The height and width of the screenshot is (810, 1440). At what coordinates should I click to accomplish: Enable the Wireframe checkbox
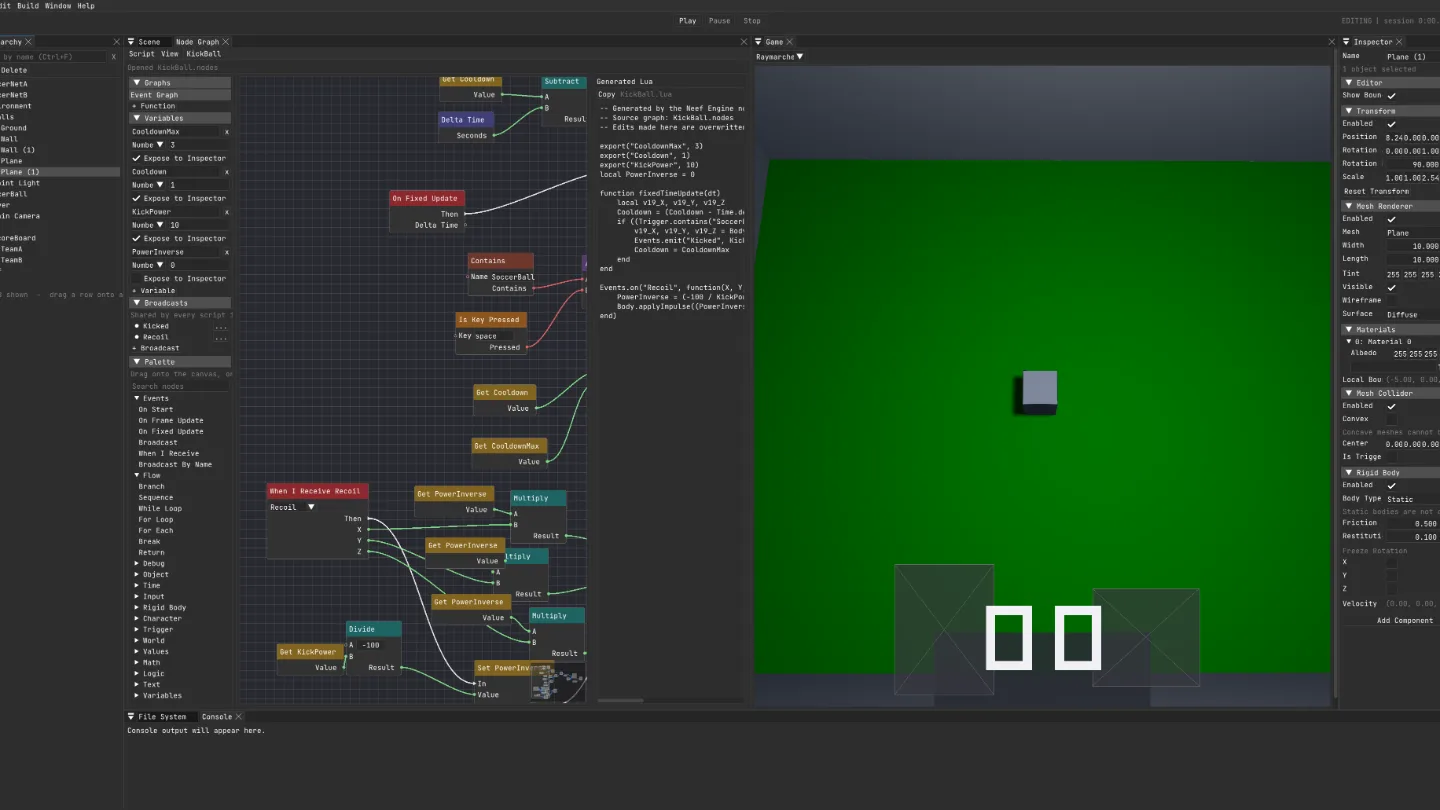pyautogui.click(x=1391, y=300)
